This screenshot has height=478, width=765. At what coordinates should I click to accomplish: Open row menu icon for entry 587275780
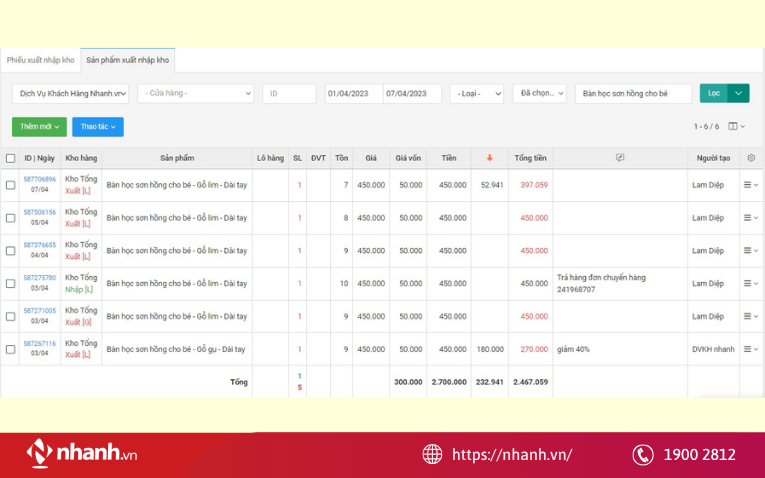pyautogui.click(x=750, y=283)
